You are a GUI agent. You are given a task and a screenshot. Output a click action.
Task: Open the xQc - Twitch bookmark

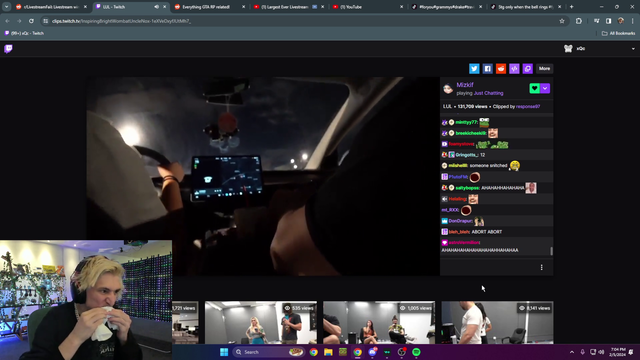(24, 33)
